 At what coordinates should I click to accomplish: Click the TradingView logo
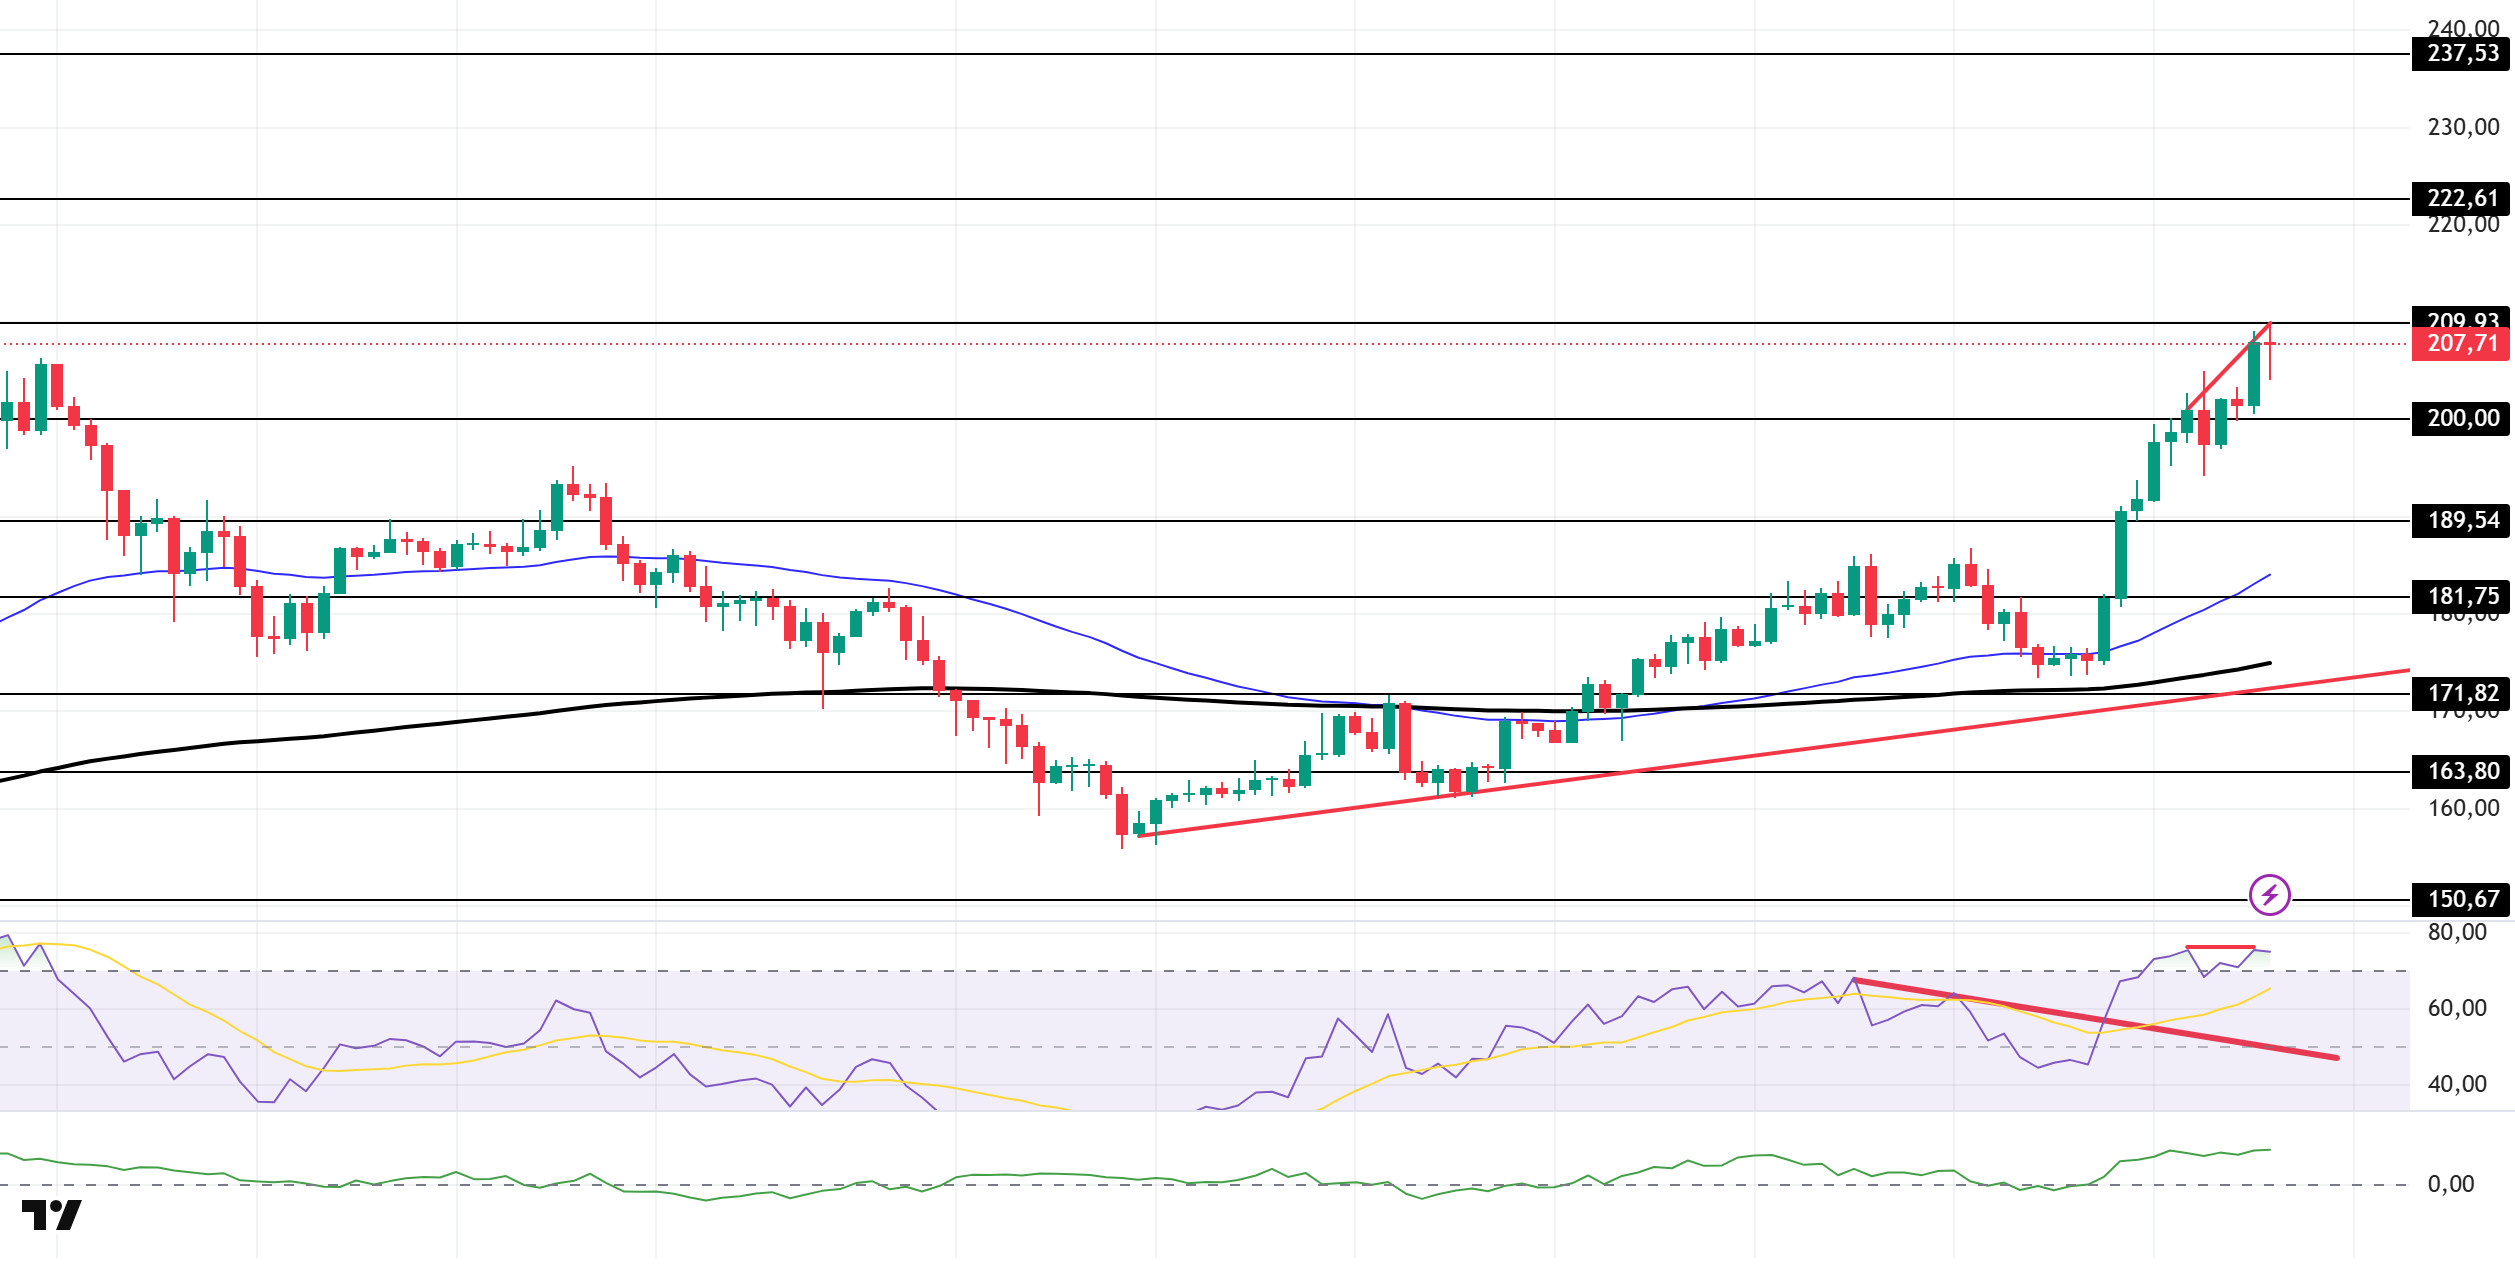[52, 1214]
